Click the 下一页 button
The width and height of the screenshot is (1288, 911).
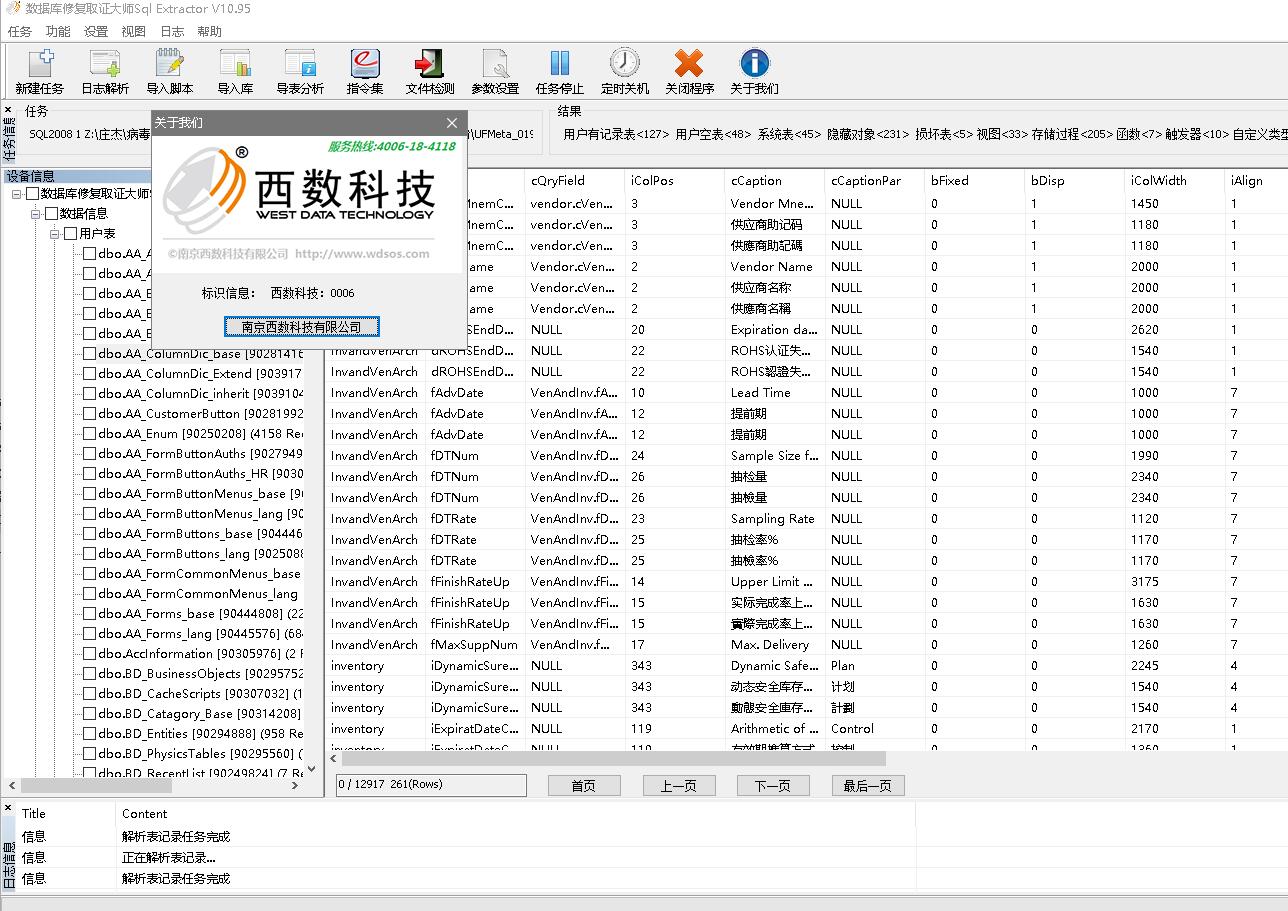(x=773, y=785)
